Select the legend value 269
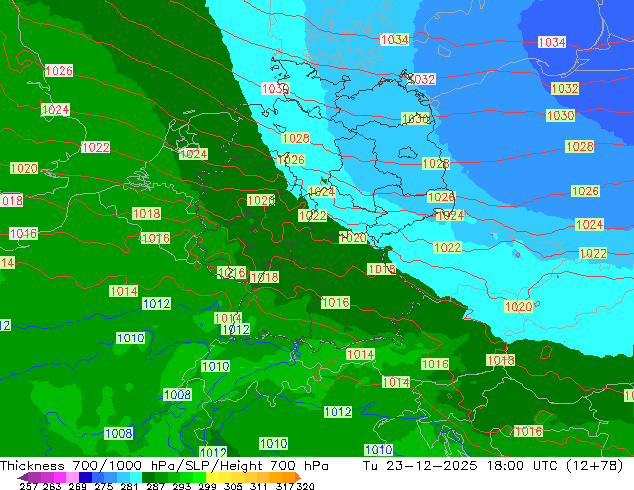This screenshot has width=634, height=490. [x=77, y=486]
